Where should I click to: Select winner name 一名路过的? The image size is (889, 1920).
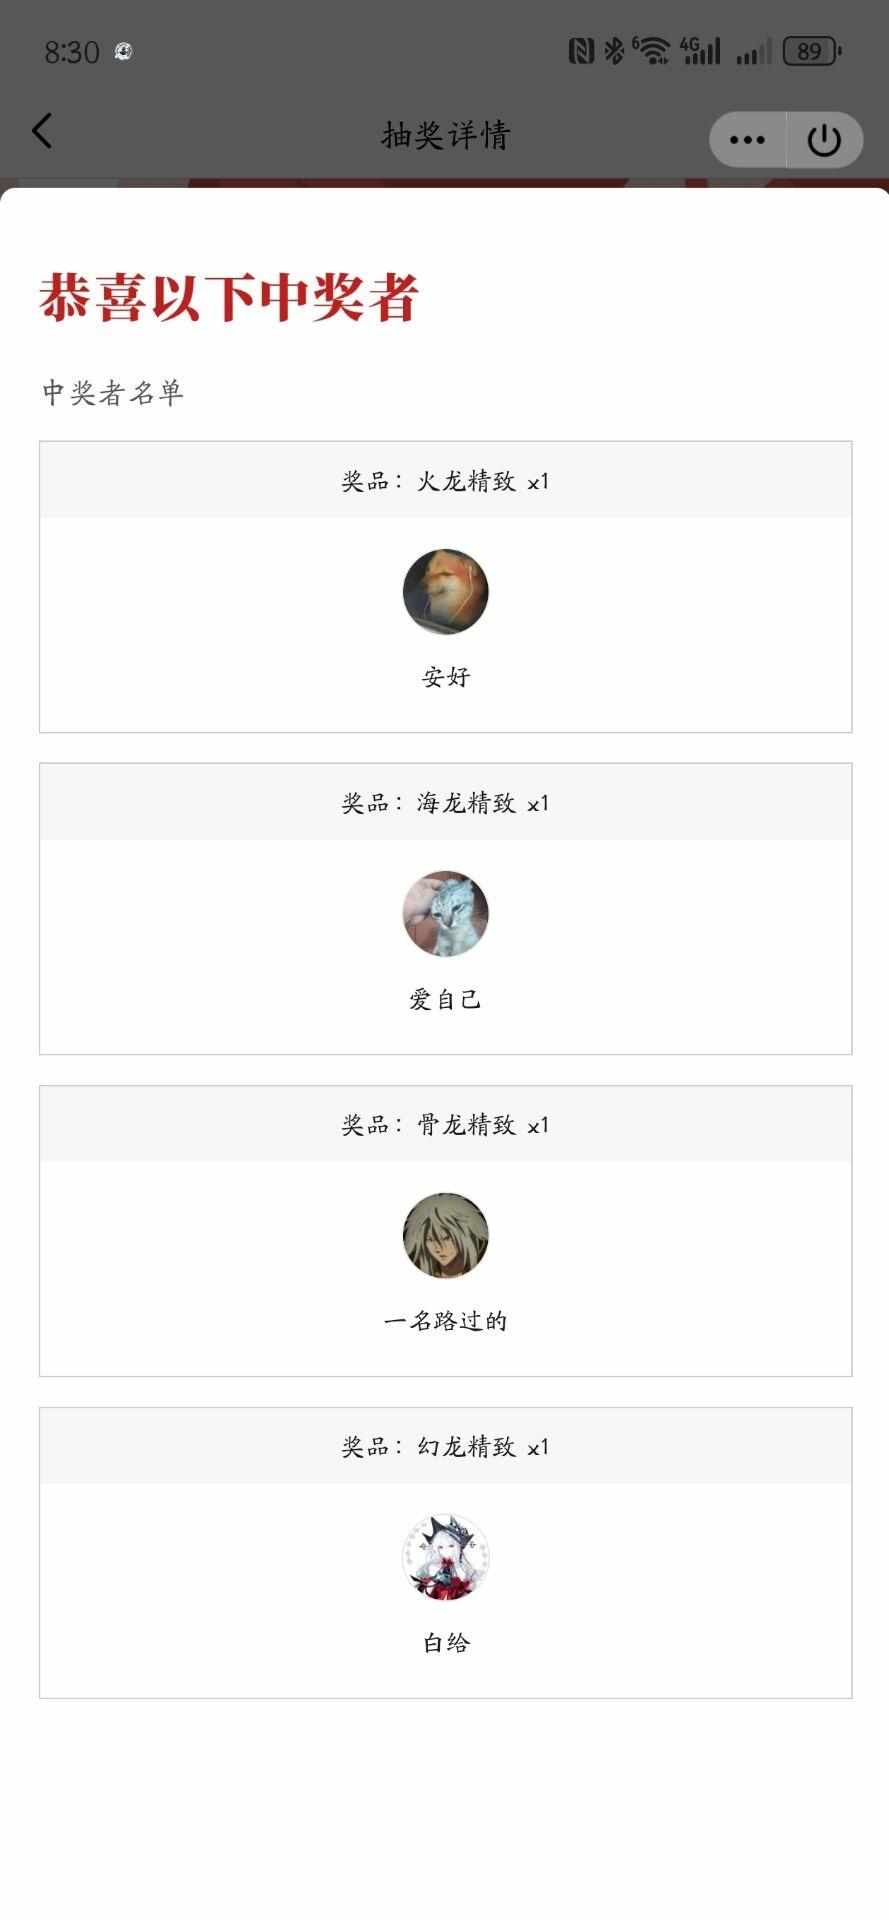pos(445,1321)
